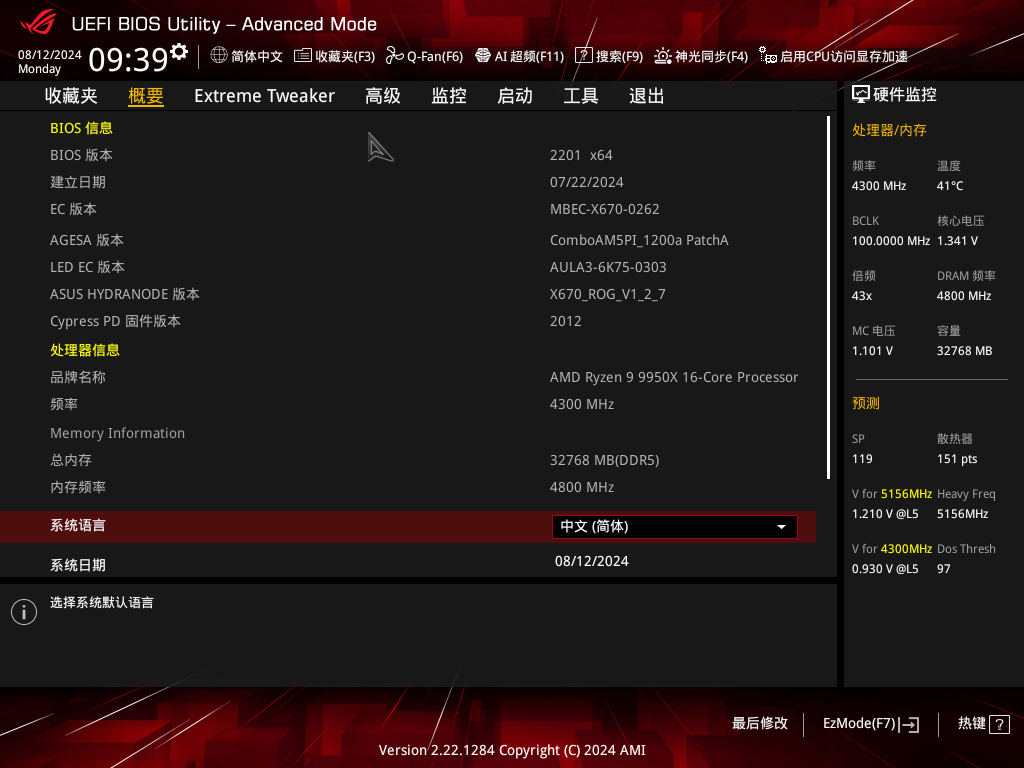Click the 09:39 clock display
Screen dimensions: 1024x768
(x=128, y=59)
